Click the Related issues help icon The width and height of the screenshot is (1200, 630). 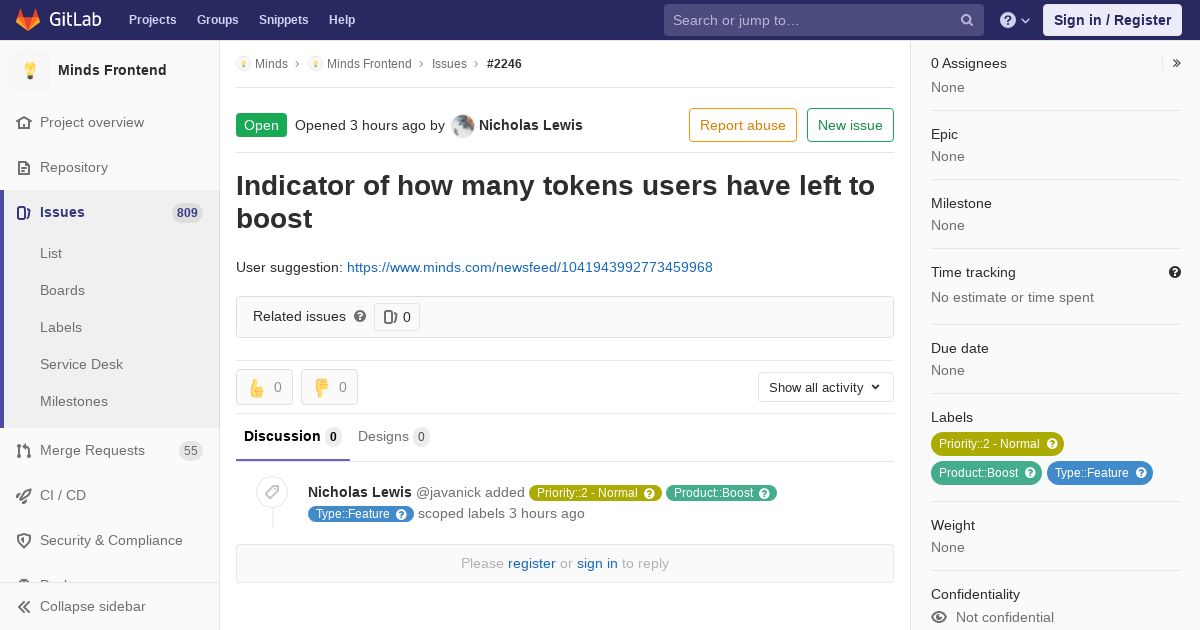coord(360,316)
